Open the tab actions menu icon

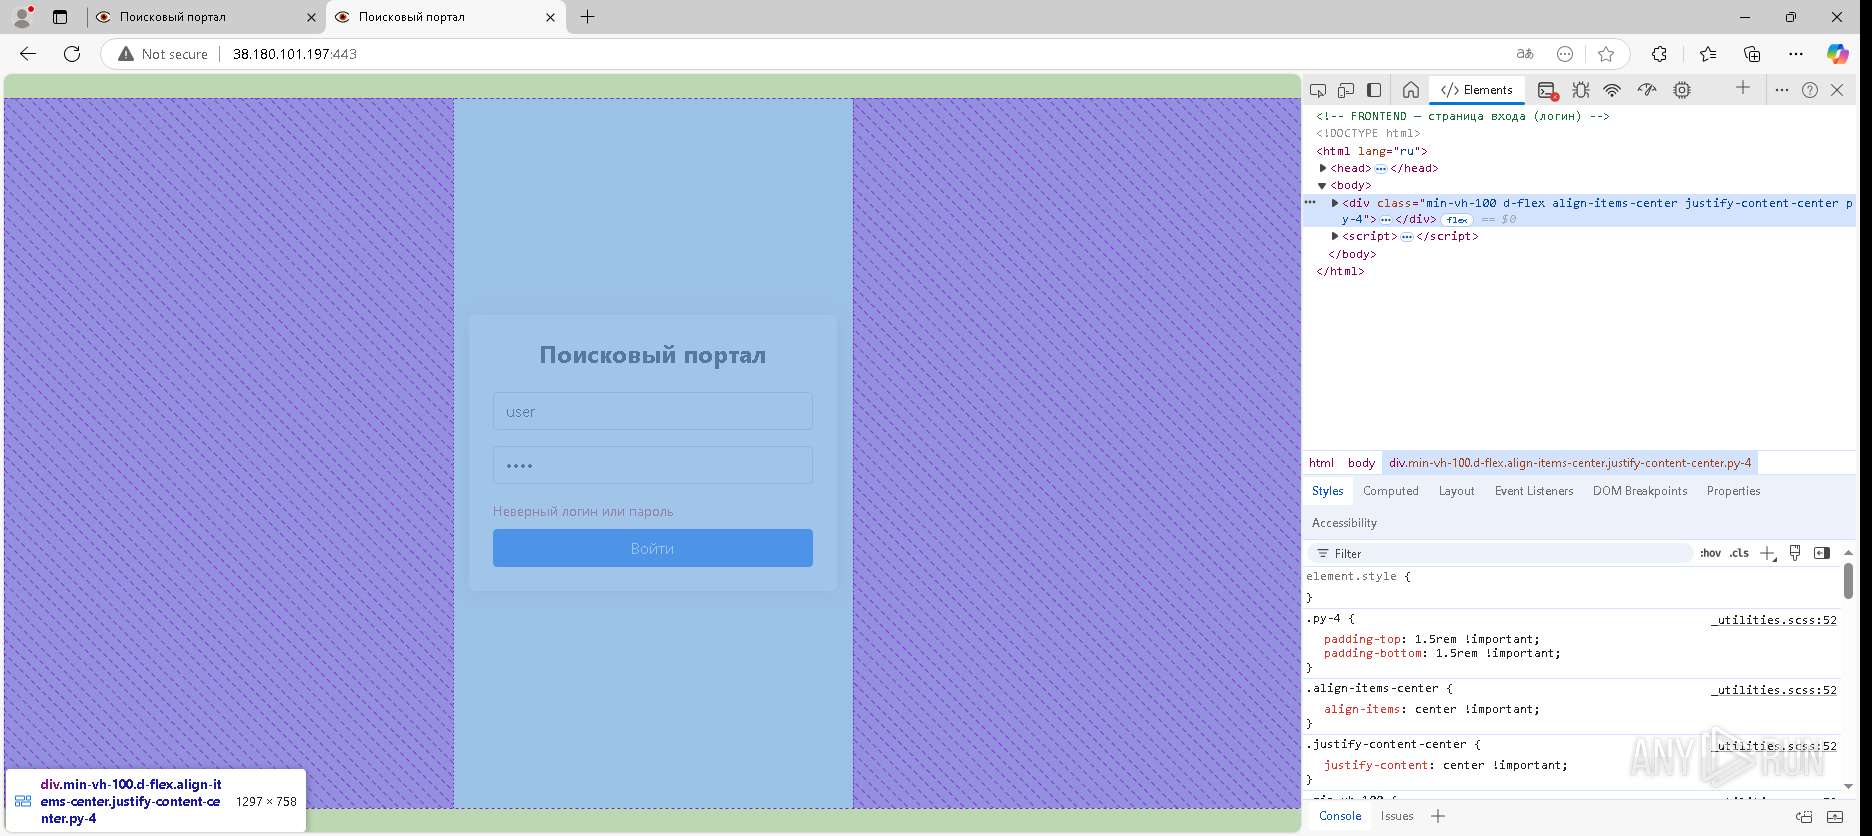point(60,17)
